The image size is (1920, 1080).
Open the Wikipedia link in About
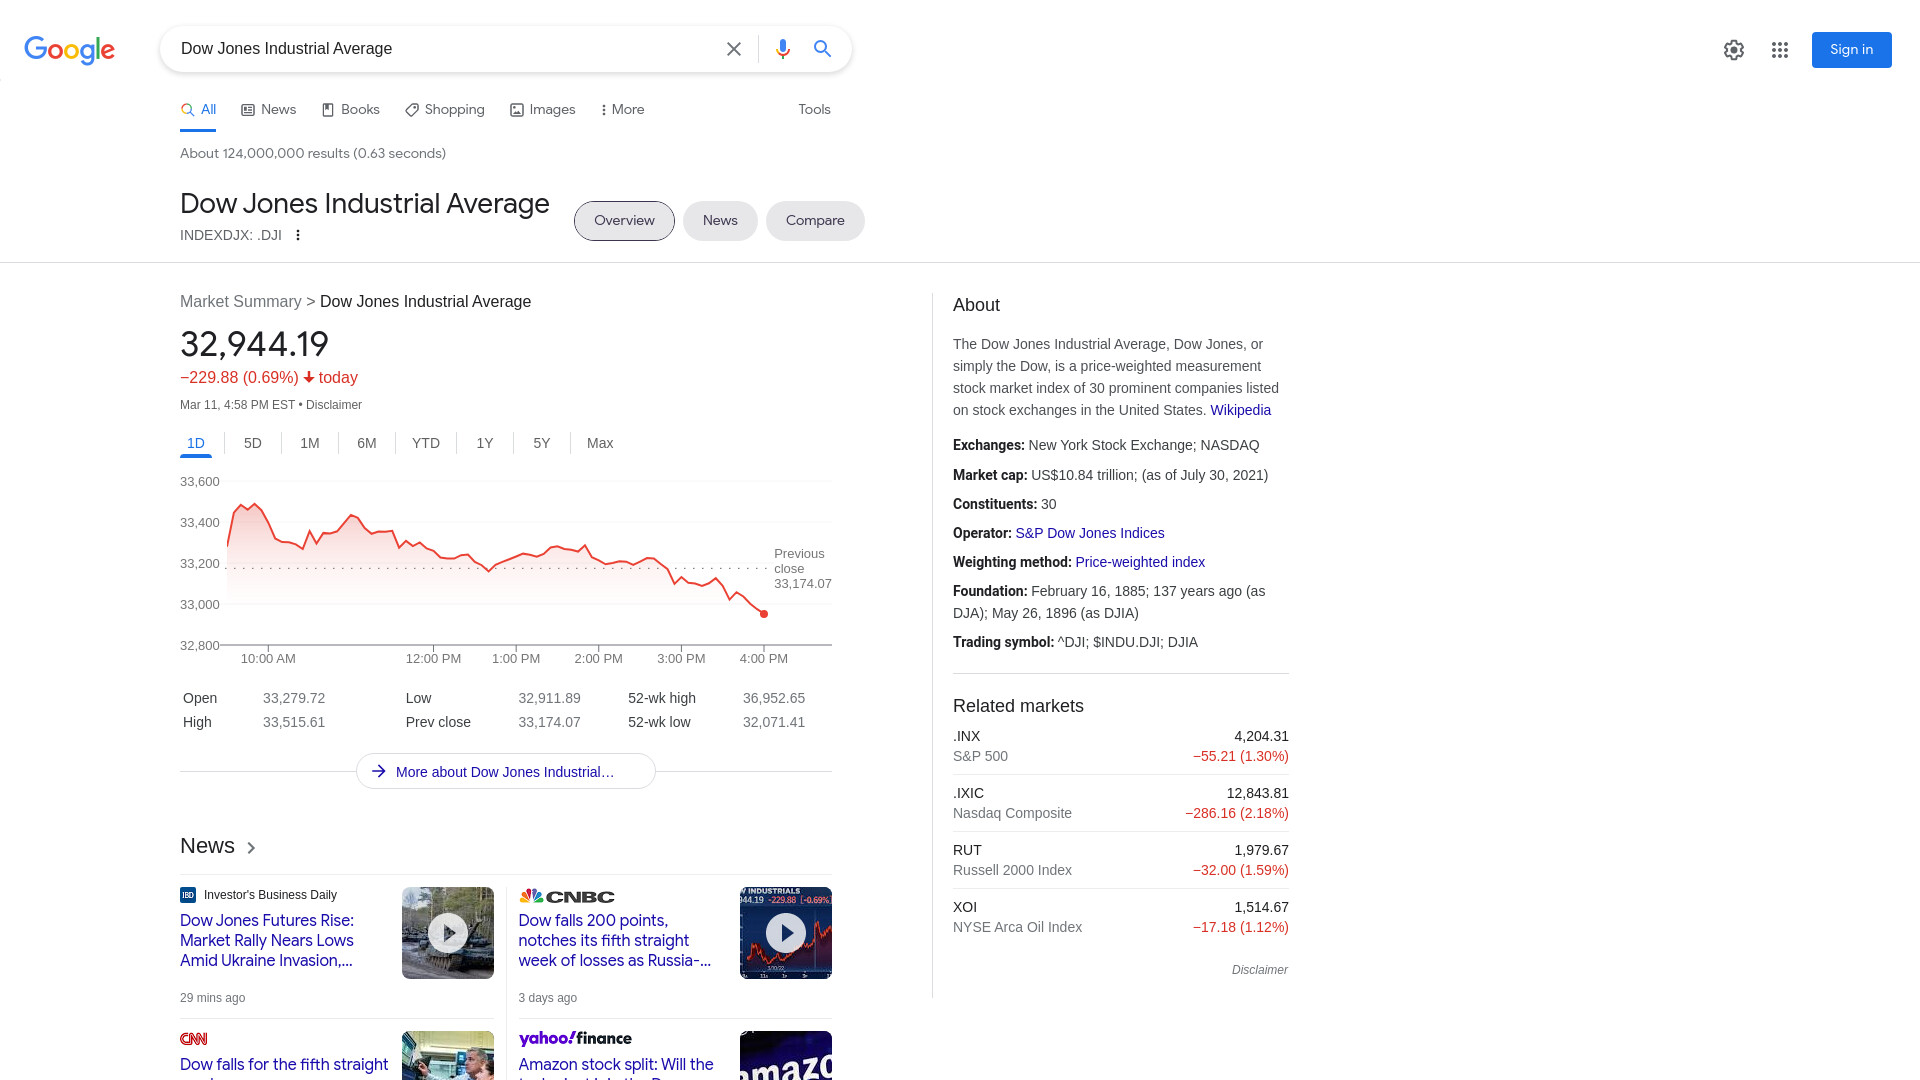click(1240, 410)
